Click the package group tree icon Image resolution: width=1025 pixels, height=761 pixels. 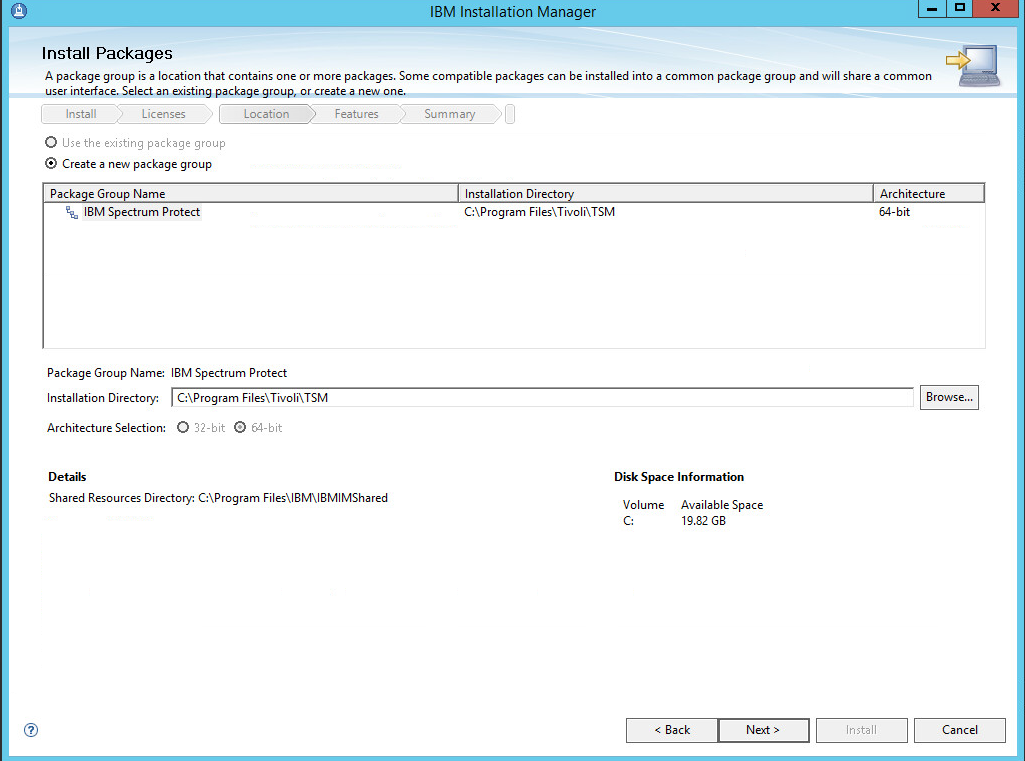(72, 213)
